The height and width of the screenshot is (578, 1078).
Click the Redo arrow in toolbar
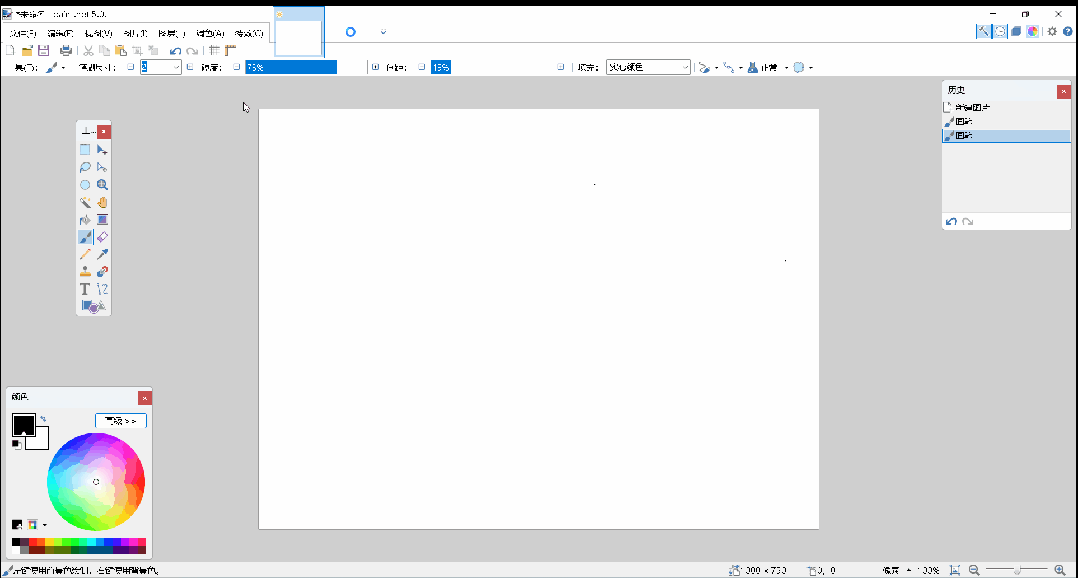coord(192,50)
